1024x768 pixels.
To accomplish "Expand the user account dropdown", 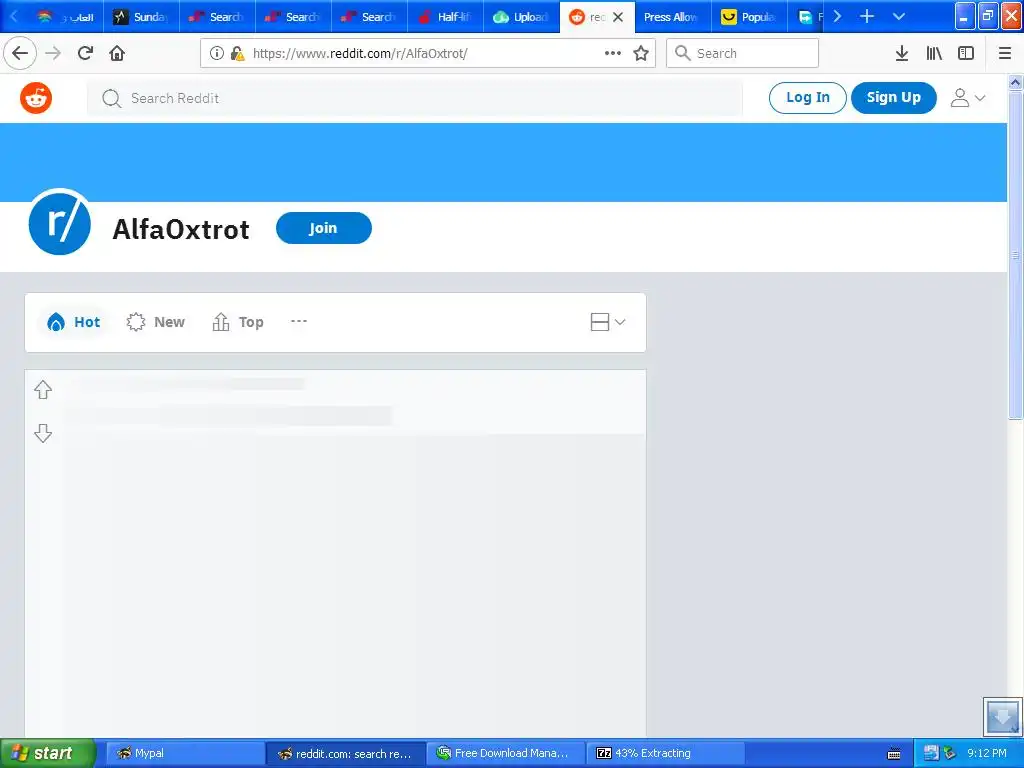I will click(x=968, y=98).
